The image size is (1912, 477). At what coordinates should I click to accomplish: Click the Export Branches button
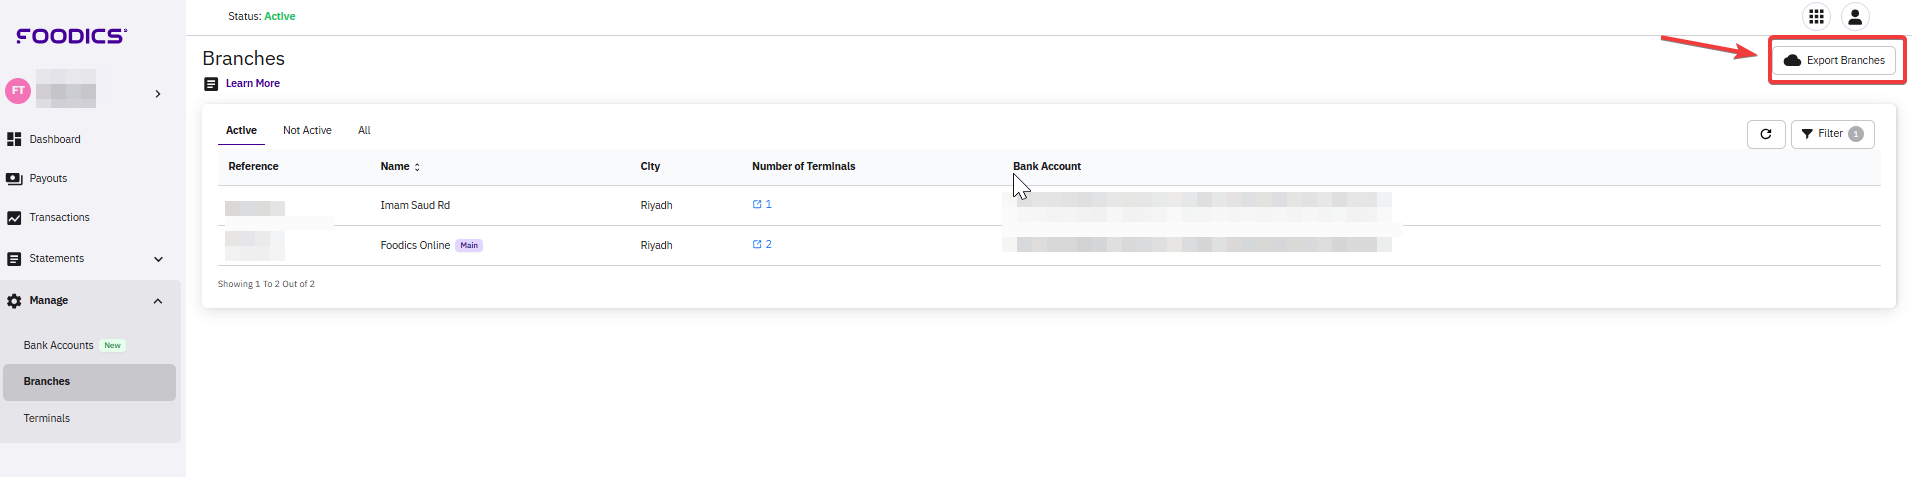coord(1834,61)
